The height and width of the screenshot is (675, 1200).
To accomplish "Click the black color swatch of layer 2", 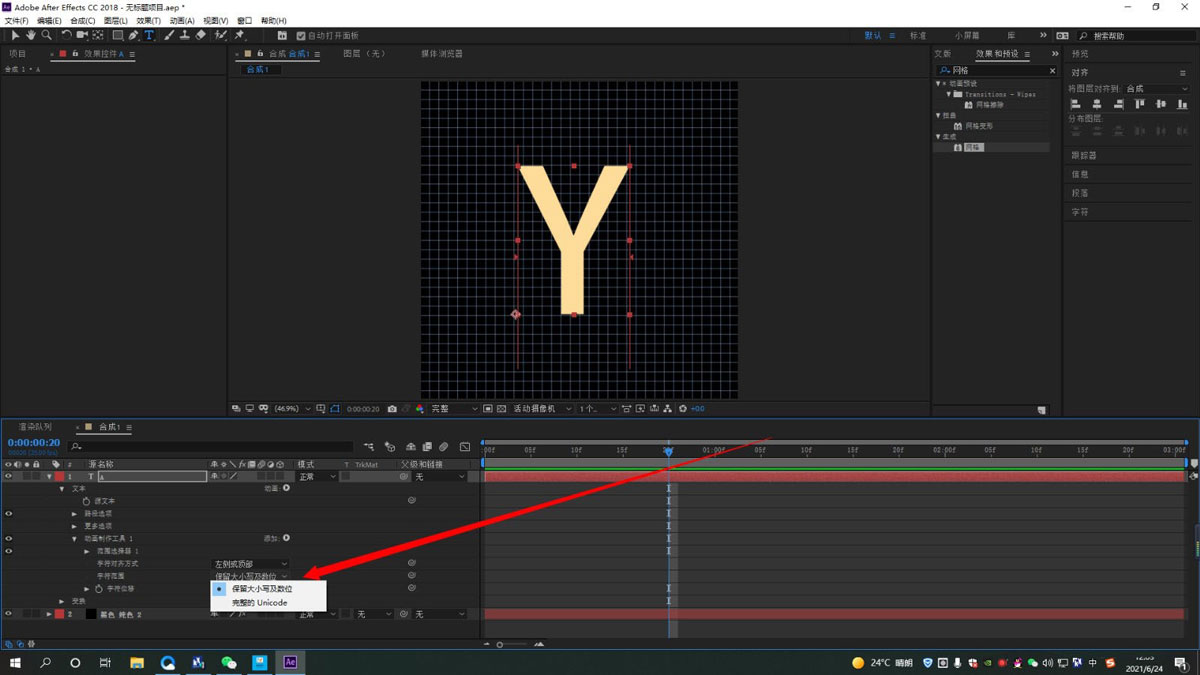I will tap(91, 614).
